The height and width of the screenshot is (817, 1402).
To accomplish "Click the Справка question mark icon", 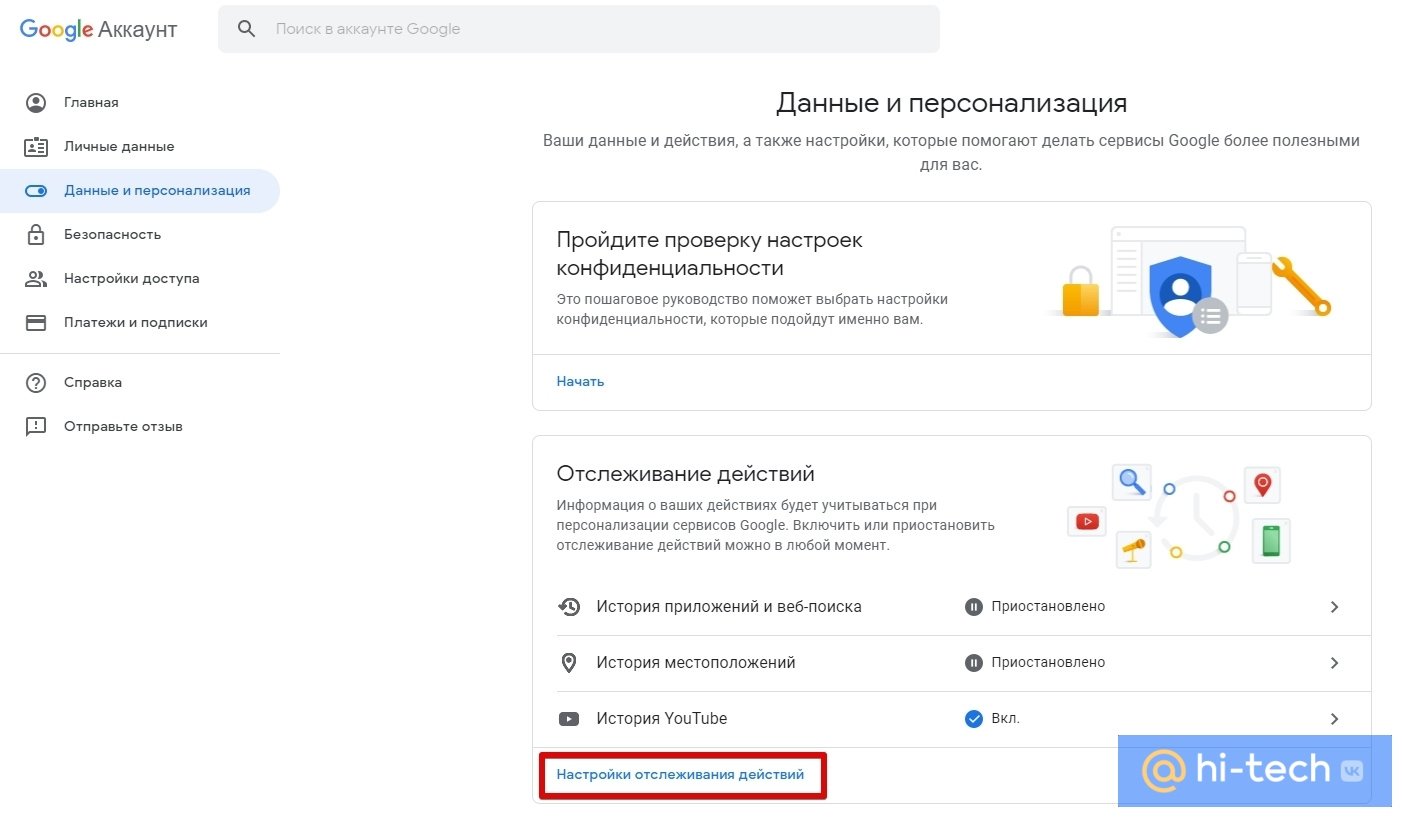I will [36, 383].
